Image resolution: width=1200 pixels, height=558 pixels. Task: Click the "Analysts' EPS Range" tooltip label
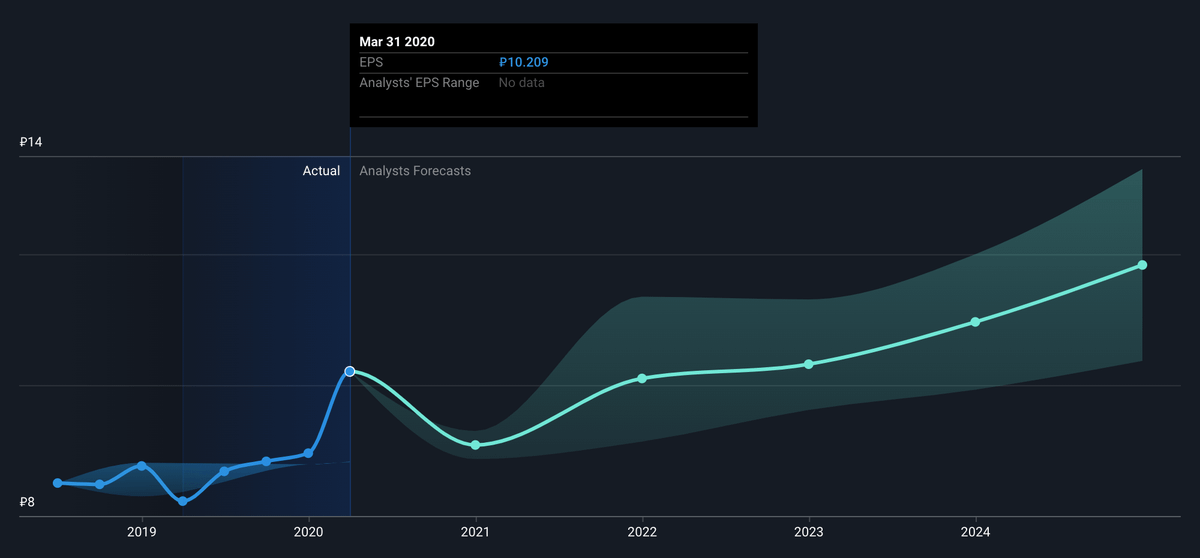coord(419,82)
